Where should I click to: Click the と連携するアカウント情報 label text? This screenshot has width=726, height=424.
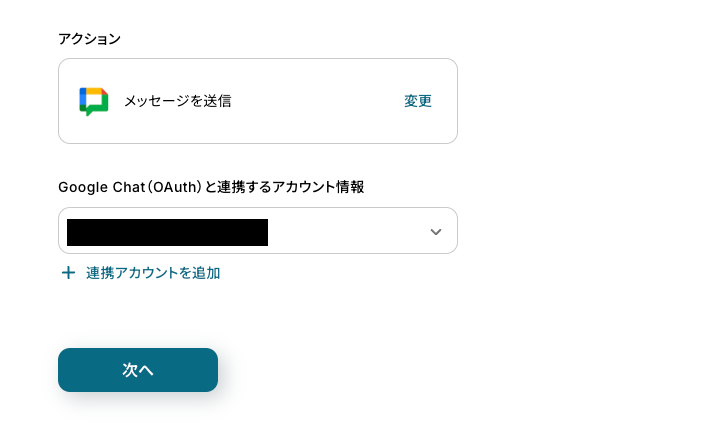[286, 187]
